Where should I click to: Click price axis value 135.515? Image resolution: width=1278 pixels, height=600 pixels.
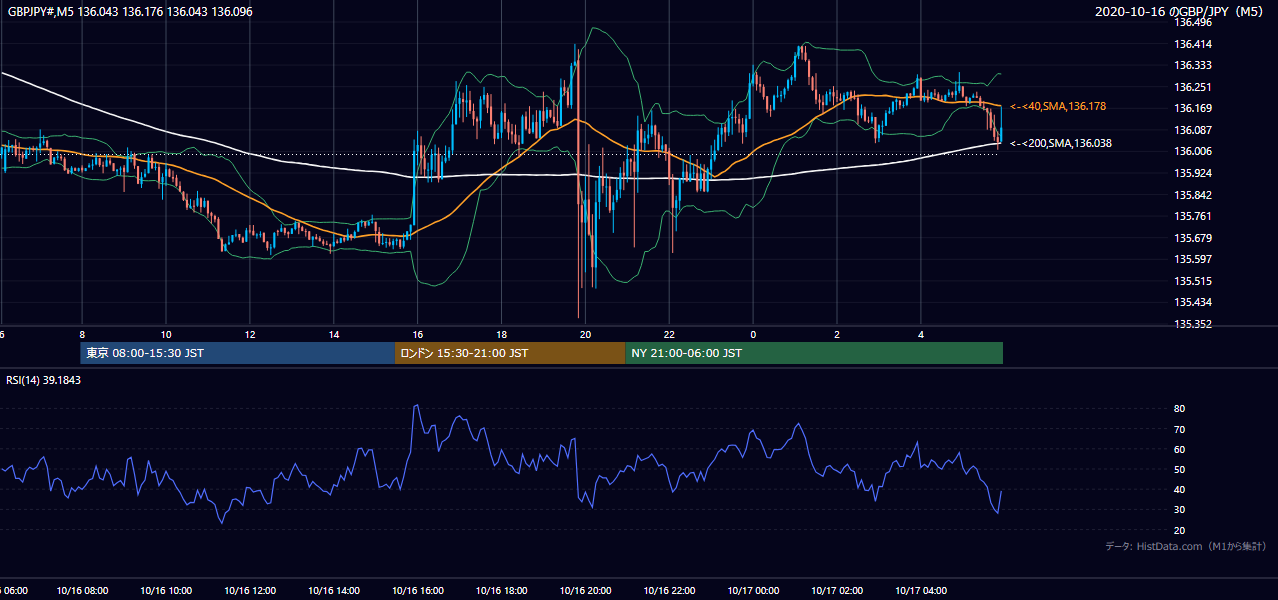pyautogui.click(x=1193, y=281)
